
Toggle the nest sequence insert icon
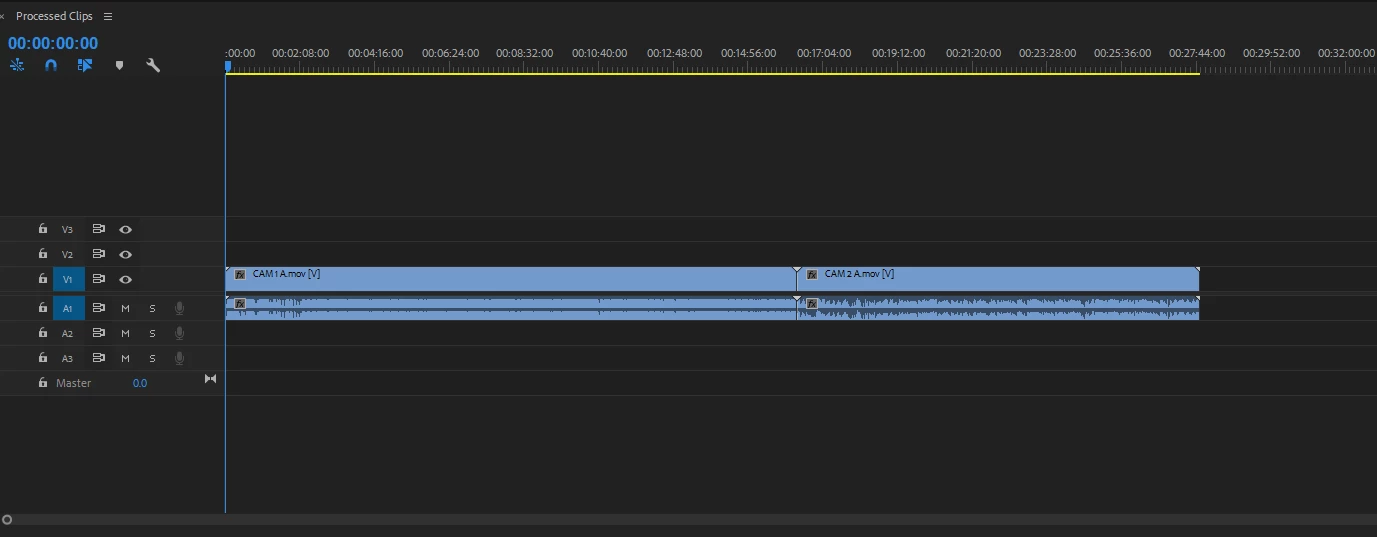pyautogui.click(x=17, y=65)
